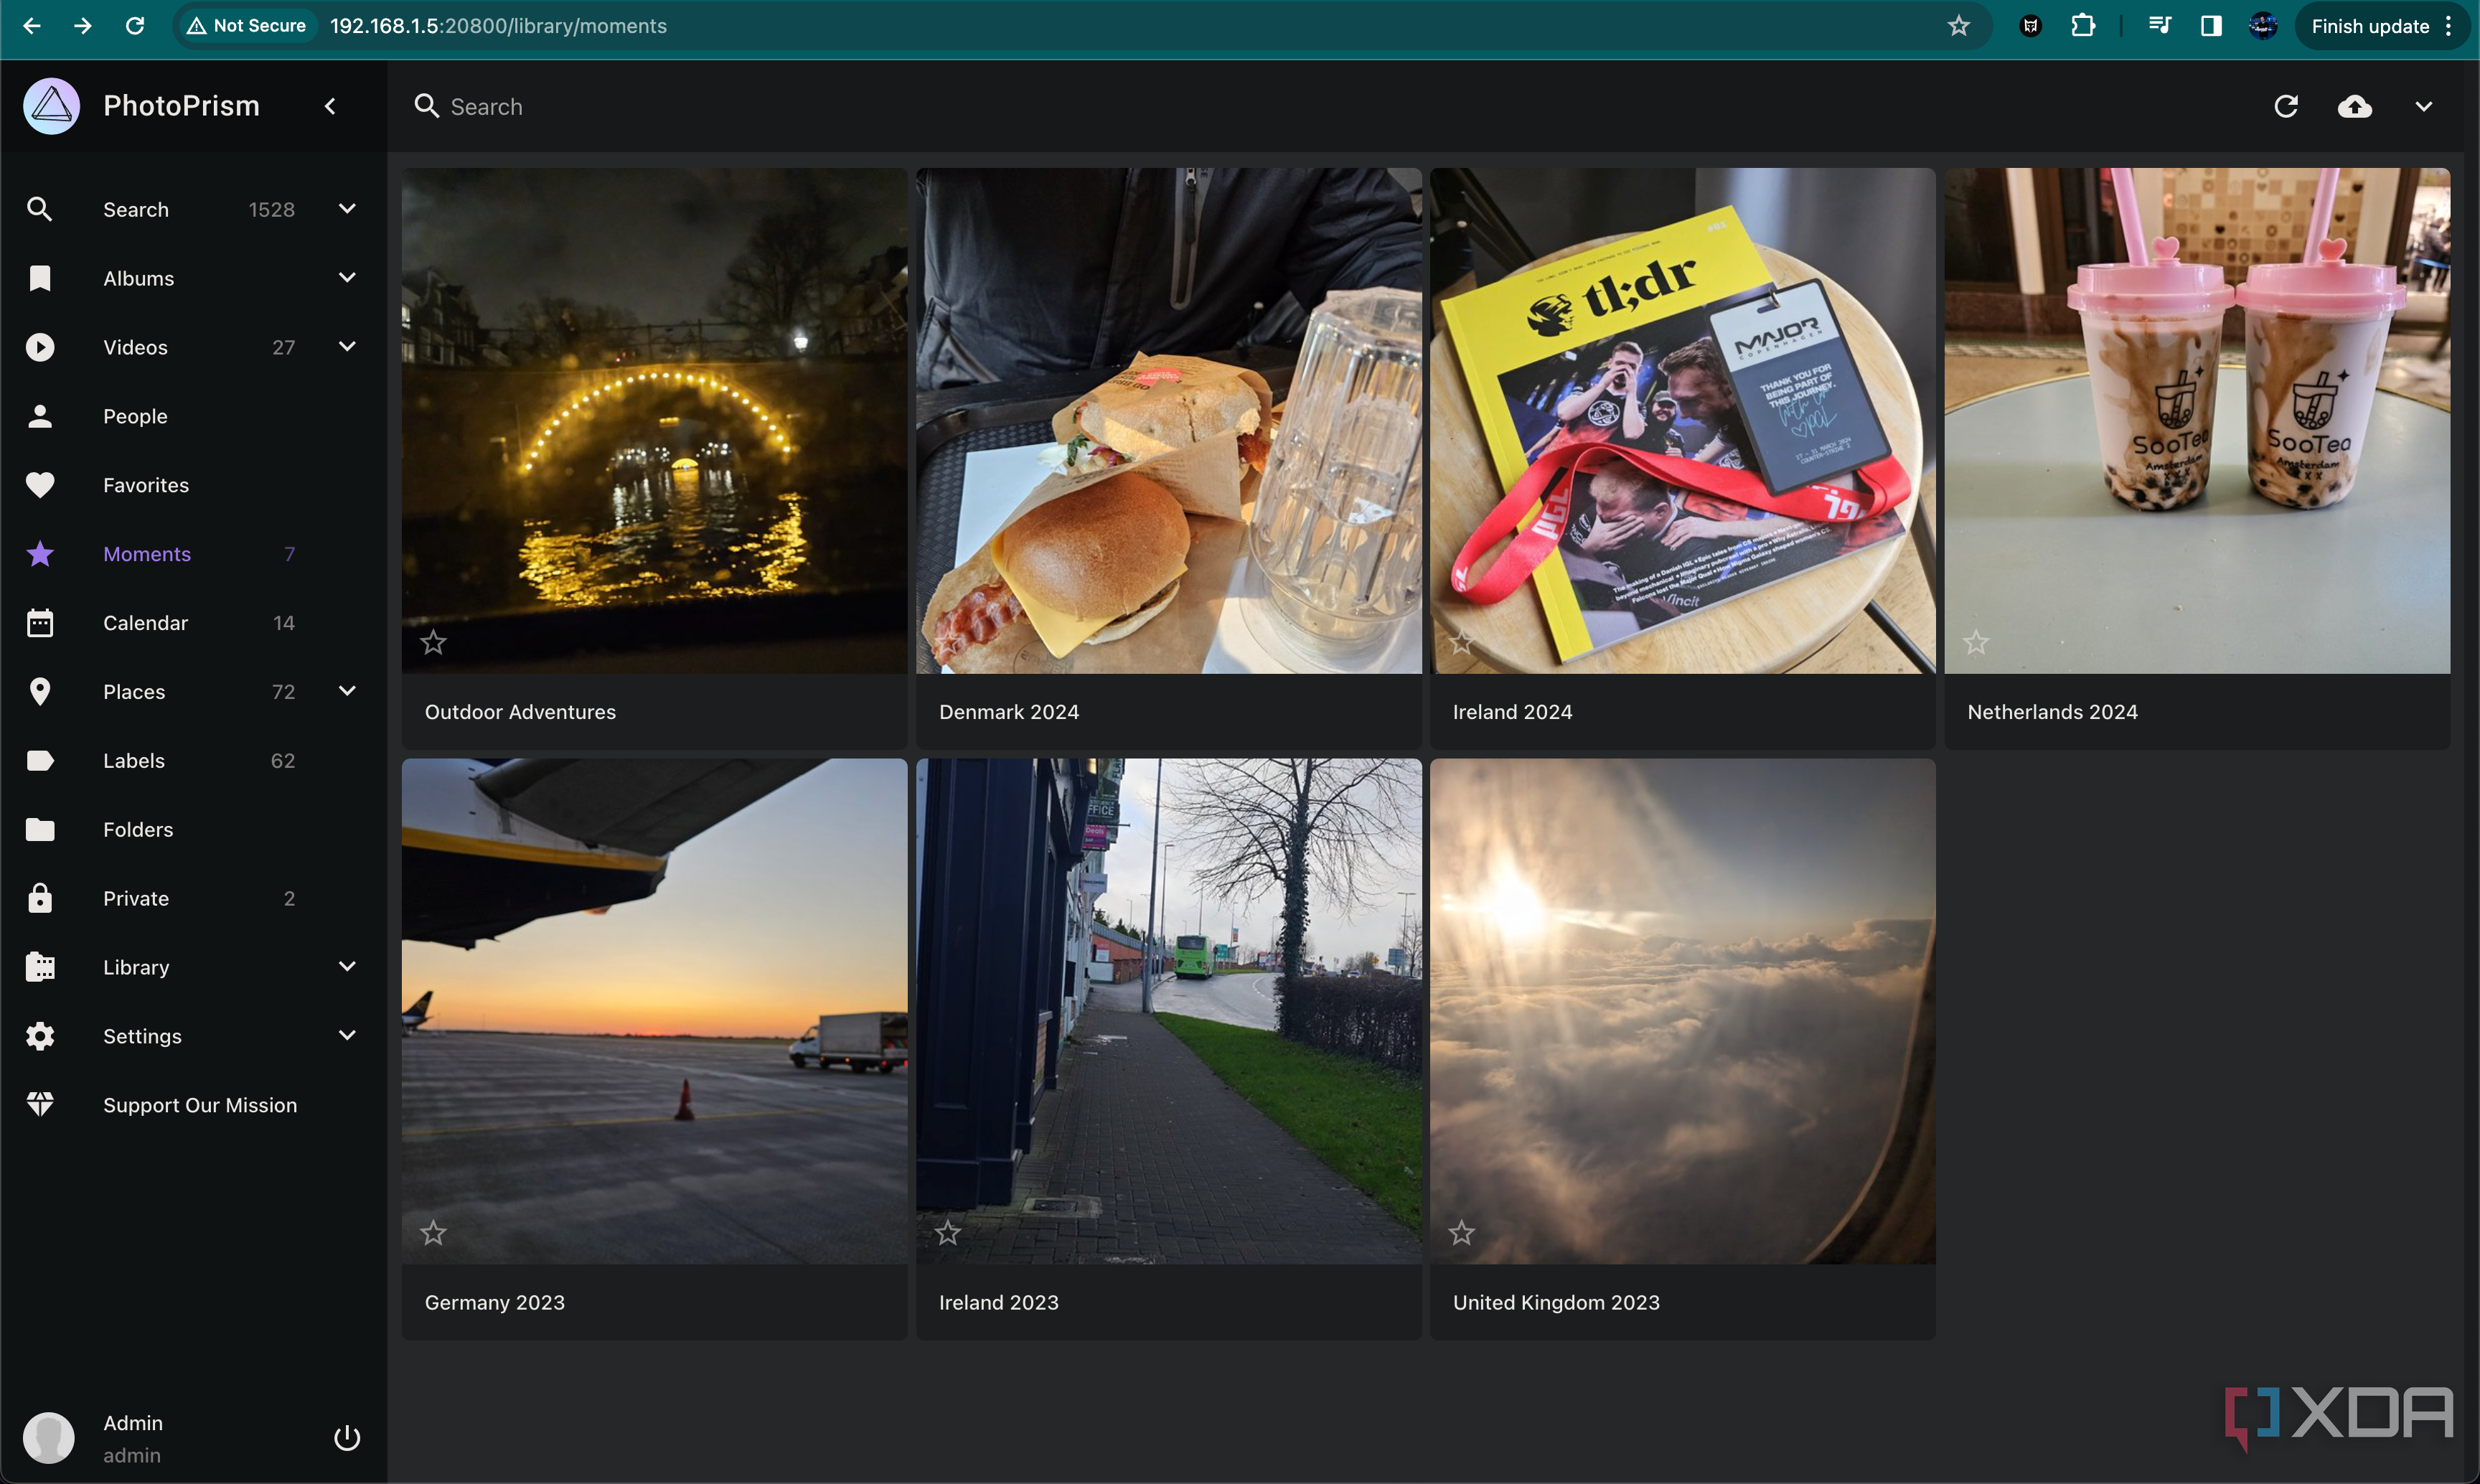
Task: Toggle the favorite star on Denmark 2024
Action: 947,642
